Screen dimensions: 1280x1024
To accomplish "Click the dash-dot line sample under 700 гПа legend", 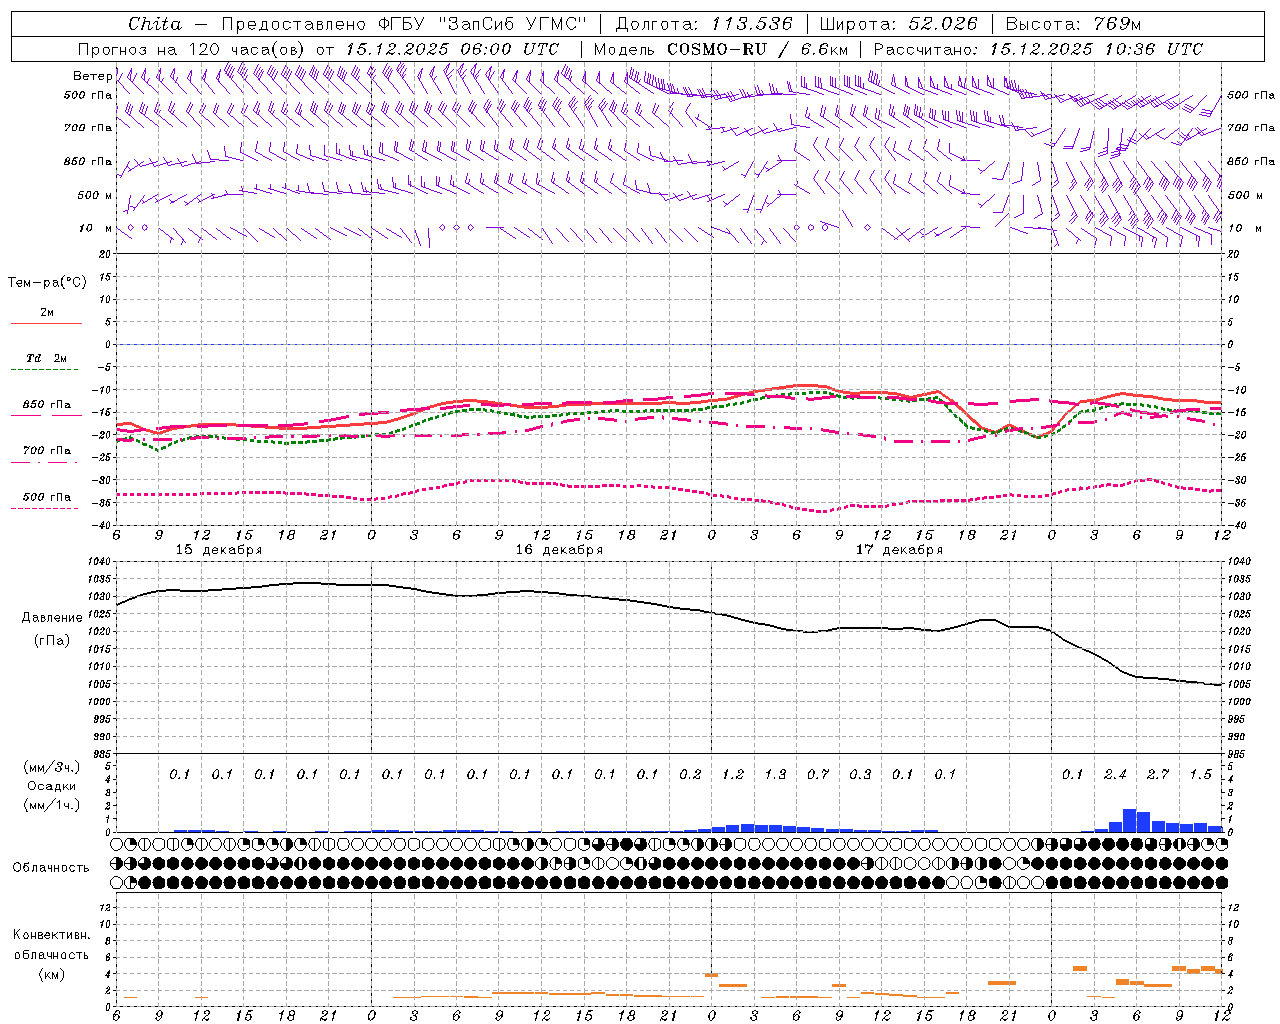I will coord(46,462).
